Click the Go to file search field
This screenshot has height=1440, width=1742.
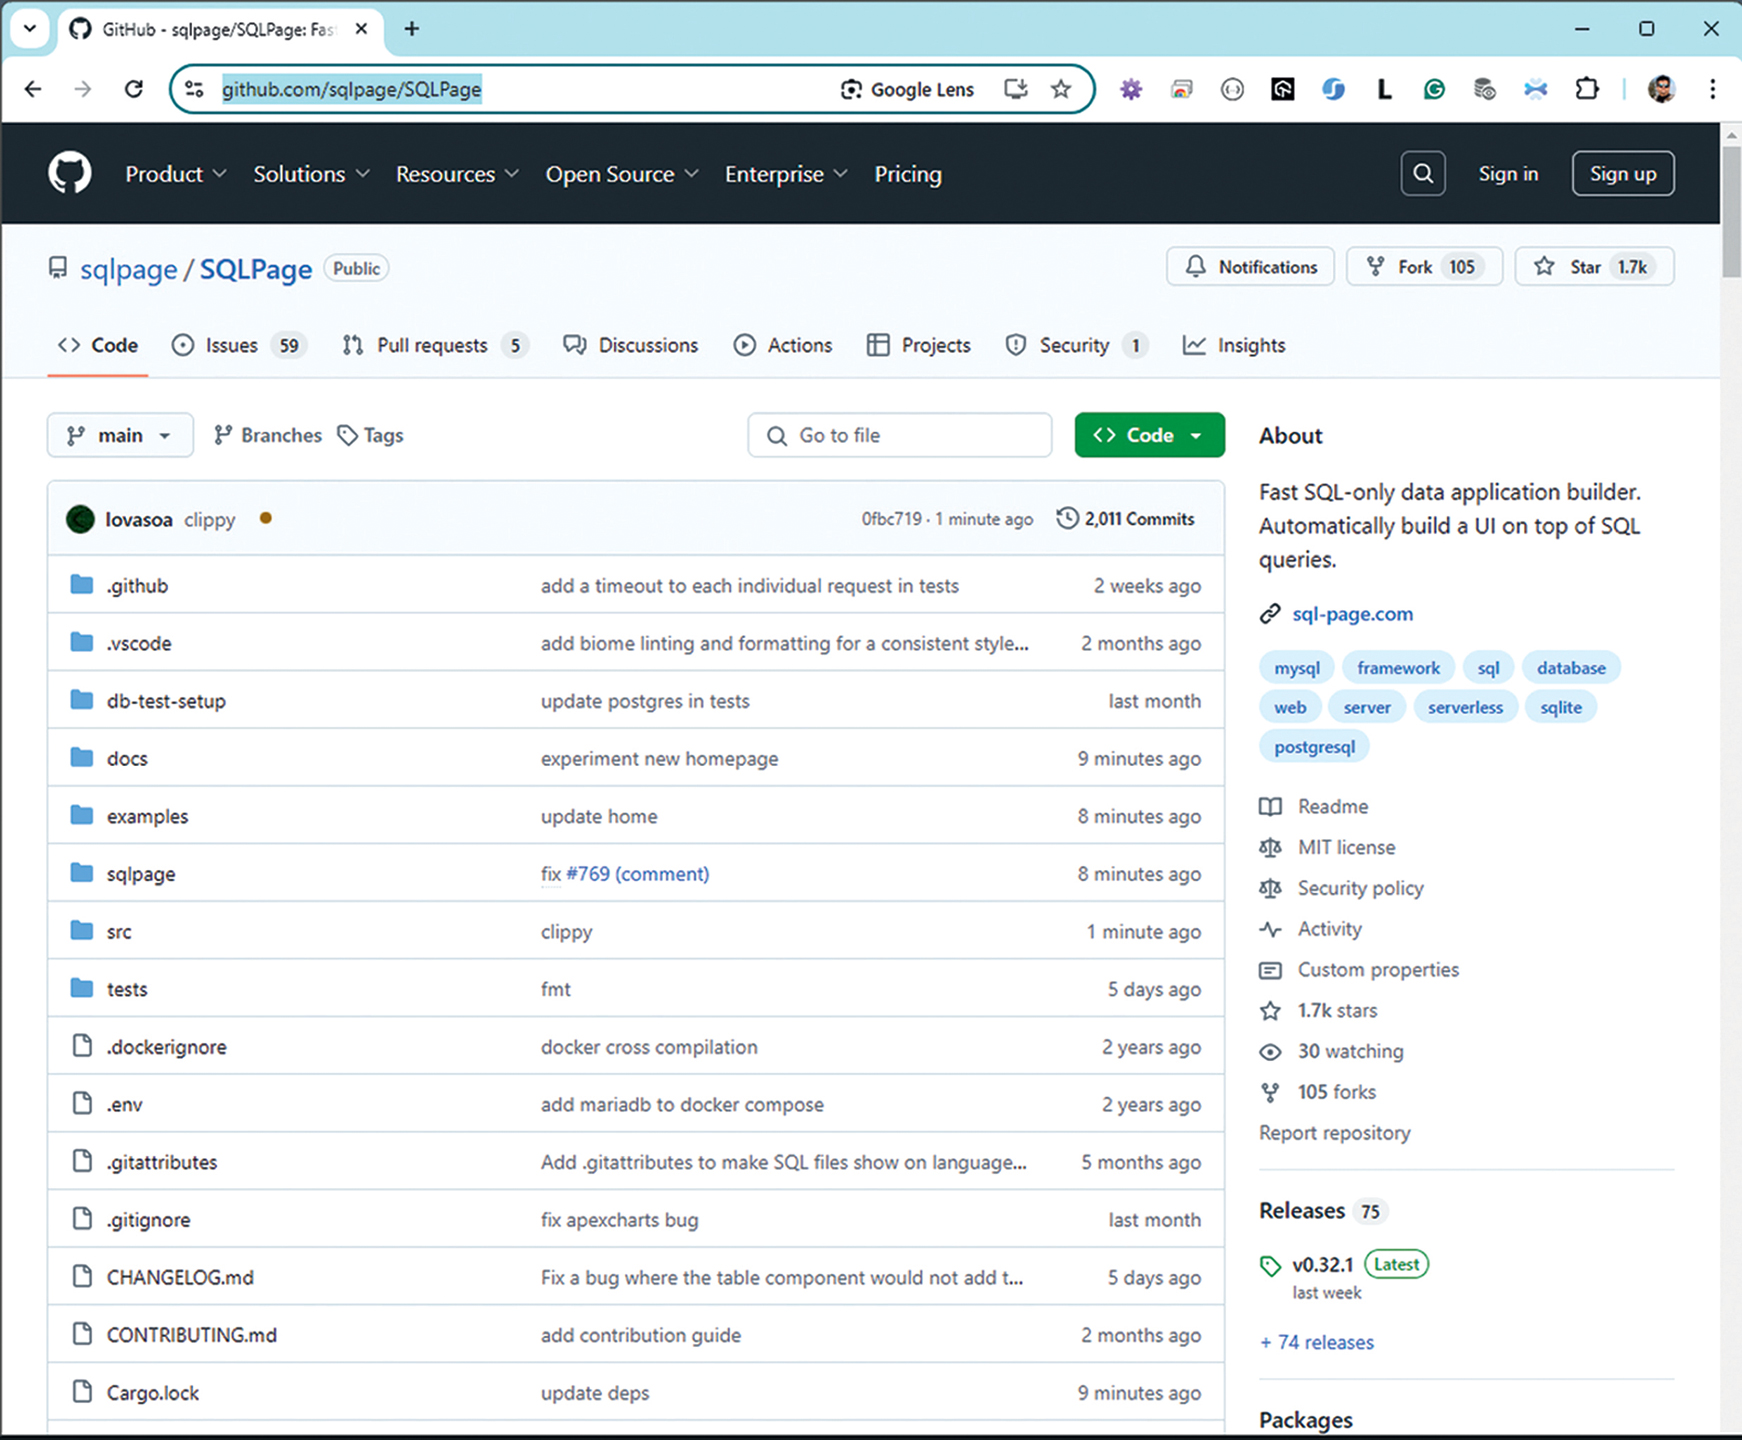point(899,435)
